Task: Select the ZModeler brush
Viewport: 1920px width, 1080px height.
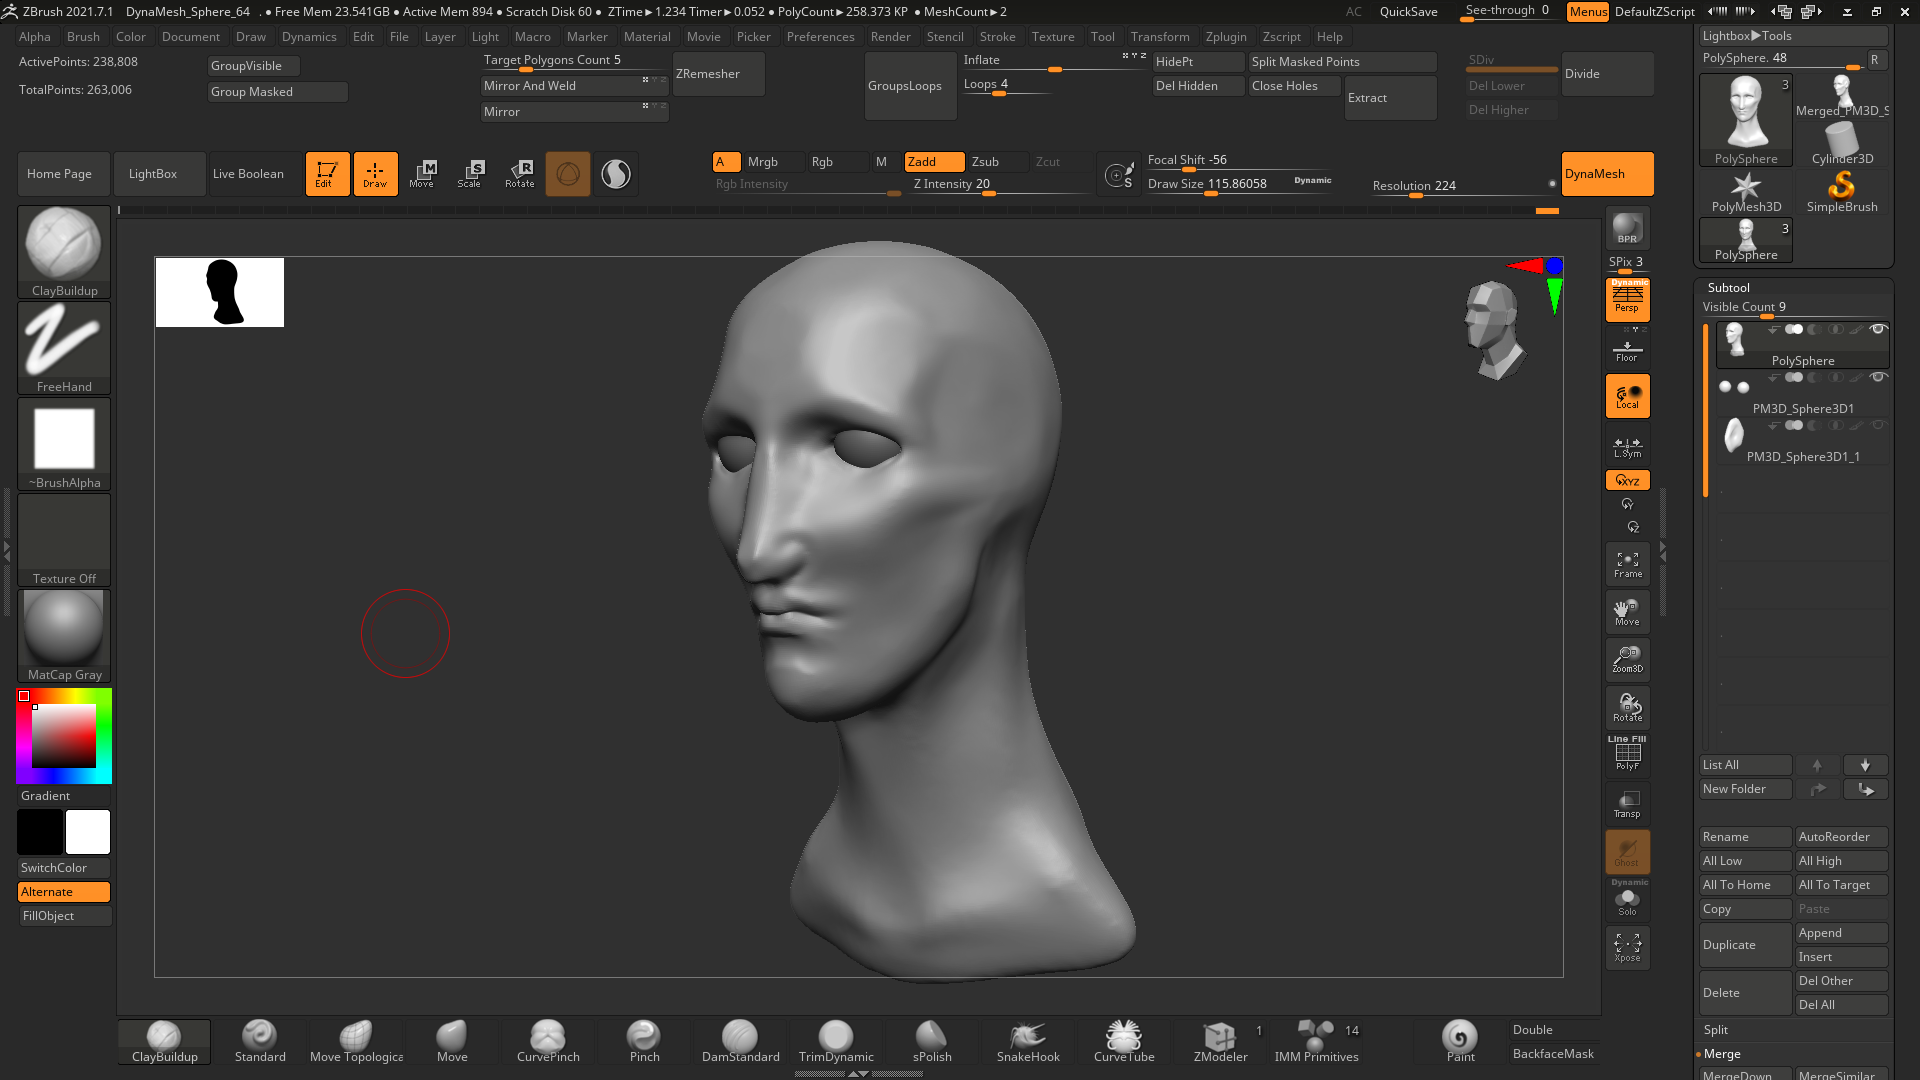Action: 1220,1041
